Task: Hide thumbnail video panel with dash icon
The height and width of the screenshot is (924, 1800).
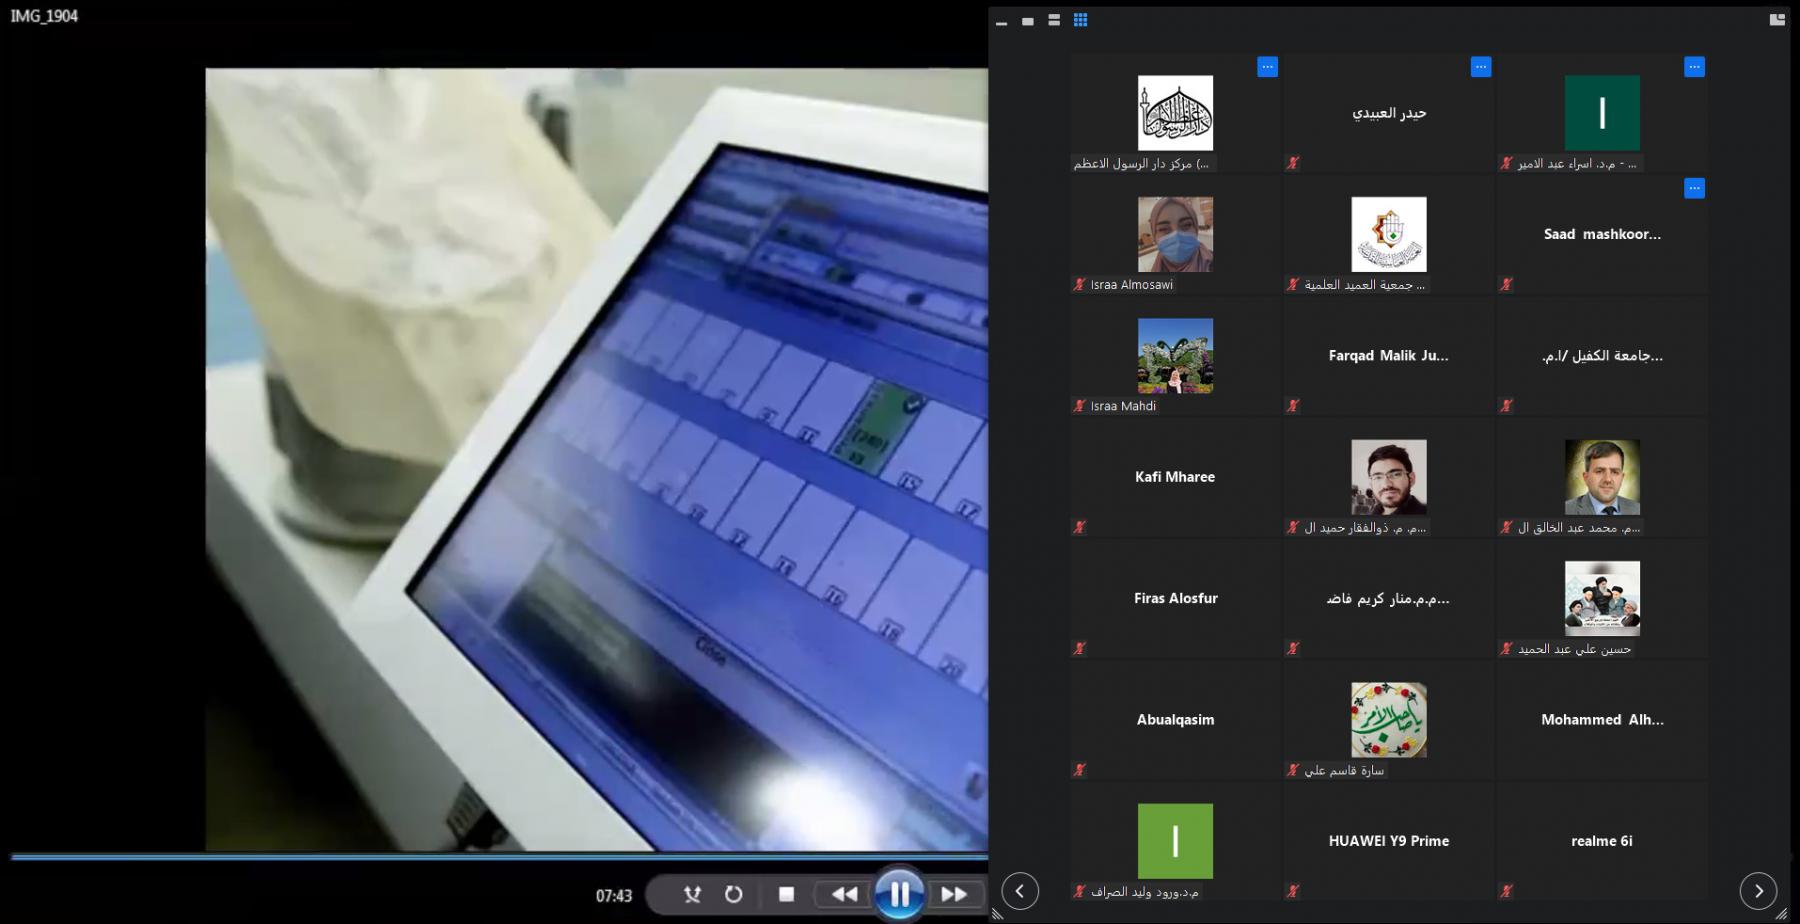Action: [1001, 22]
